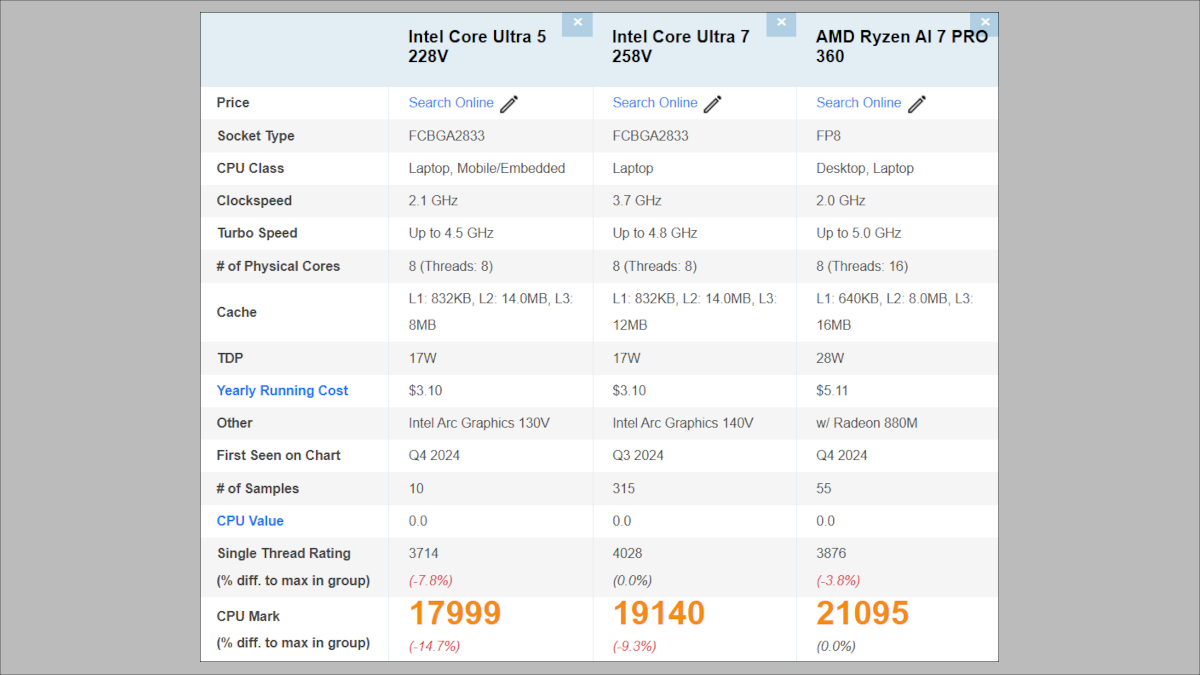Select the $5.11 yearly running cost value
The image size is (1200, 675).
833,391
